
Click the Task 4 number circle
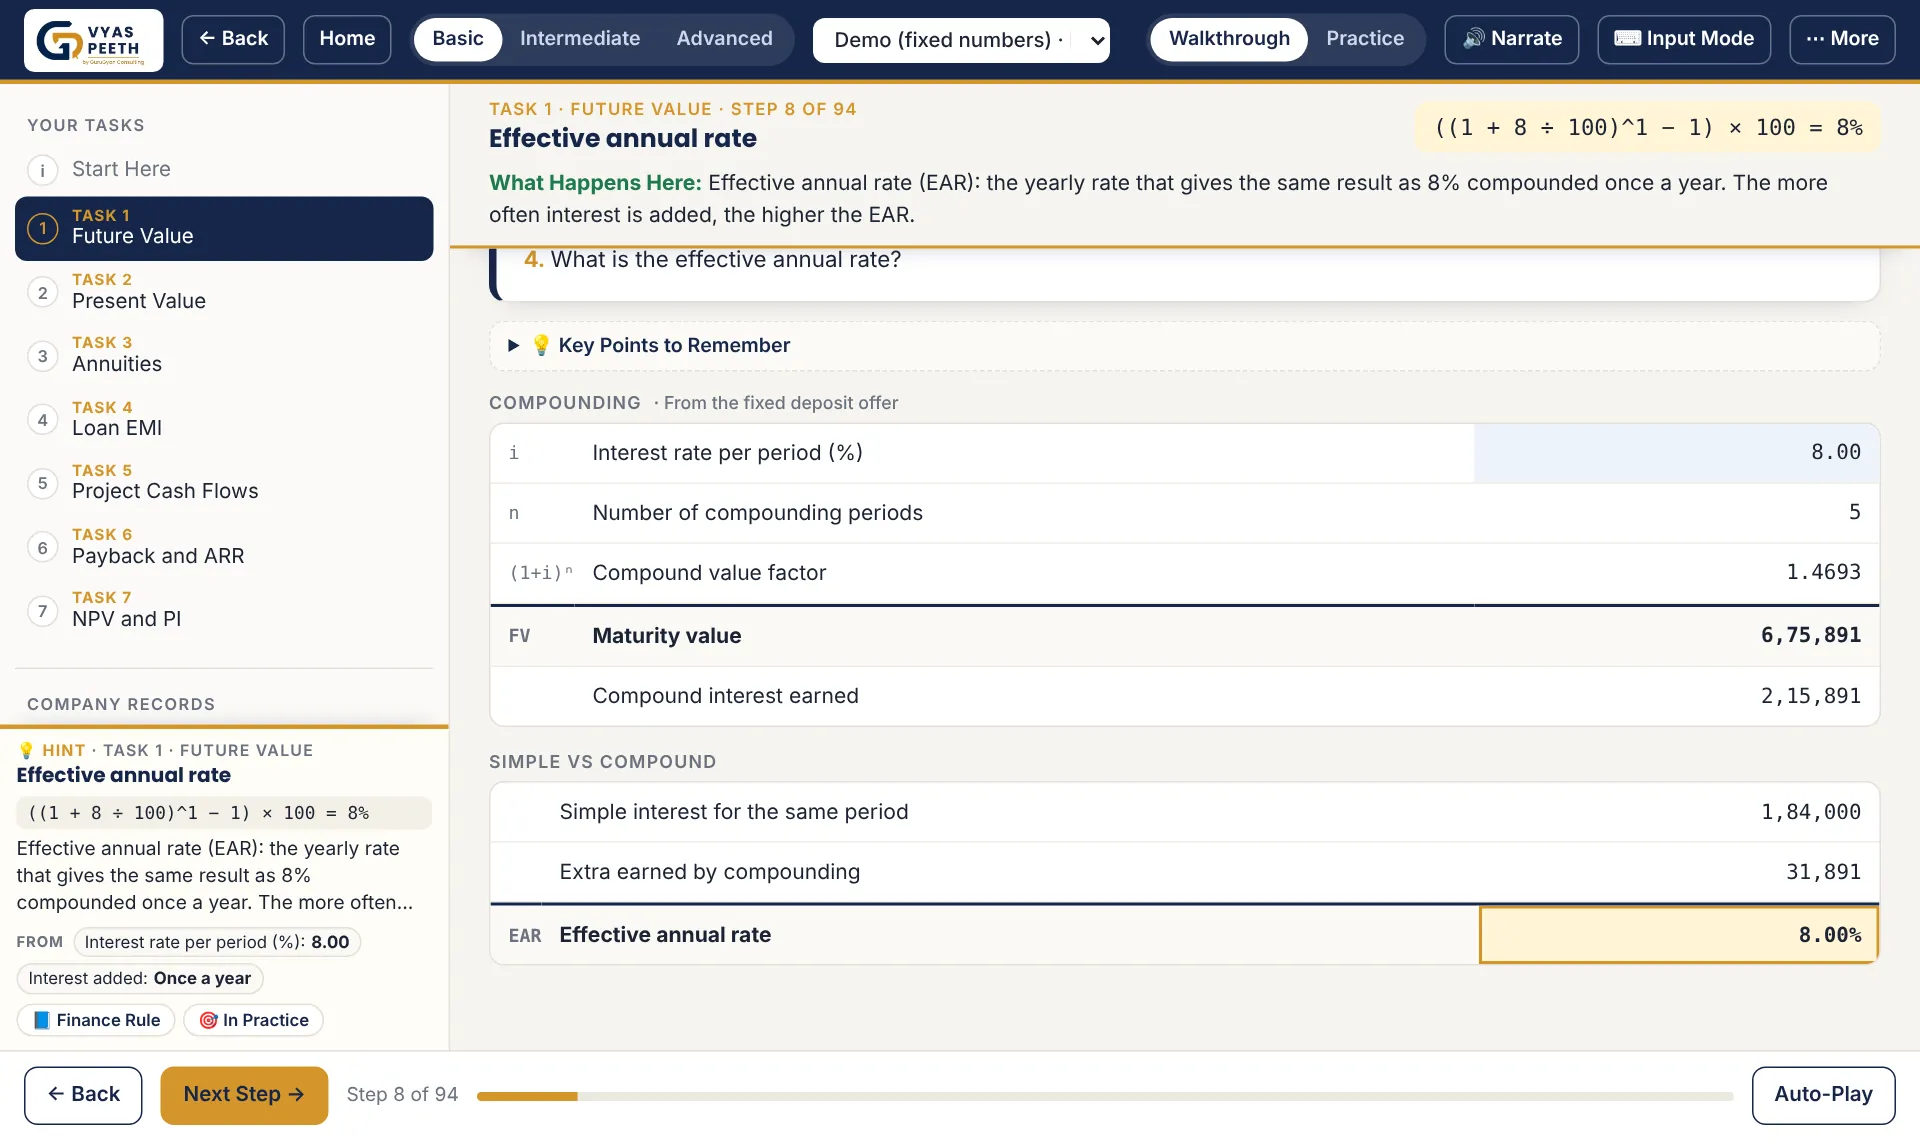pyautogui.click(x=42, y=420)
